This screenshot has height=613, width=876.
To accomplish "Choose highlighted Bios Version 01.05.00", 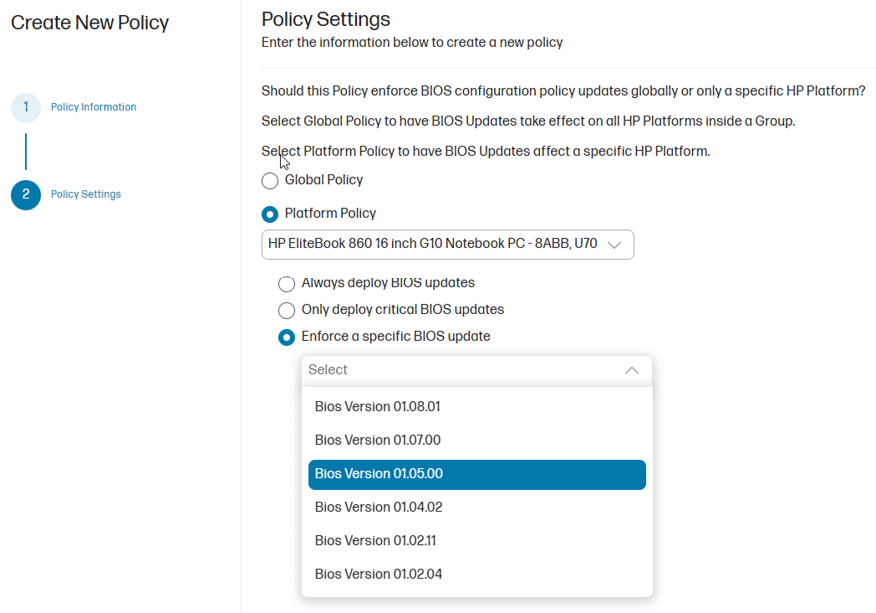I will [x=477, y=474].
